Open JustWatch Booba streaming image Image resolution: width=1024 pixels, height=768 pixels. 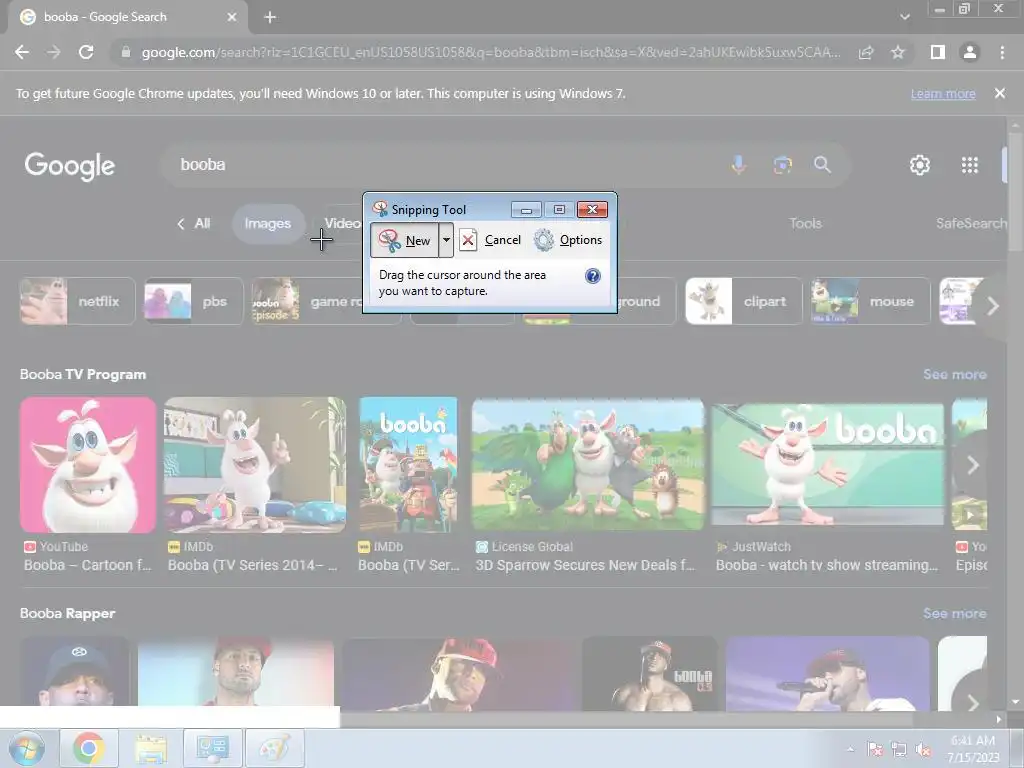(x=827, y=464)
